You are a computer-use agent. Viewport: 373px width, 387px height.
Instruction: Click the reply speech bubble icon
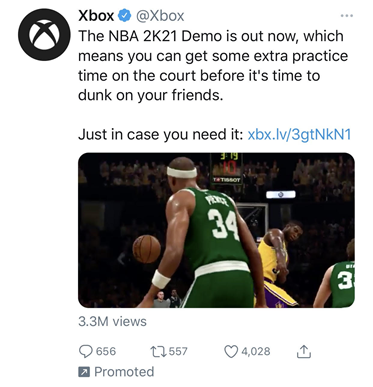click(85, 351)
